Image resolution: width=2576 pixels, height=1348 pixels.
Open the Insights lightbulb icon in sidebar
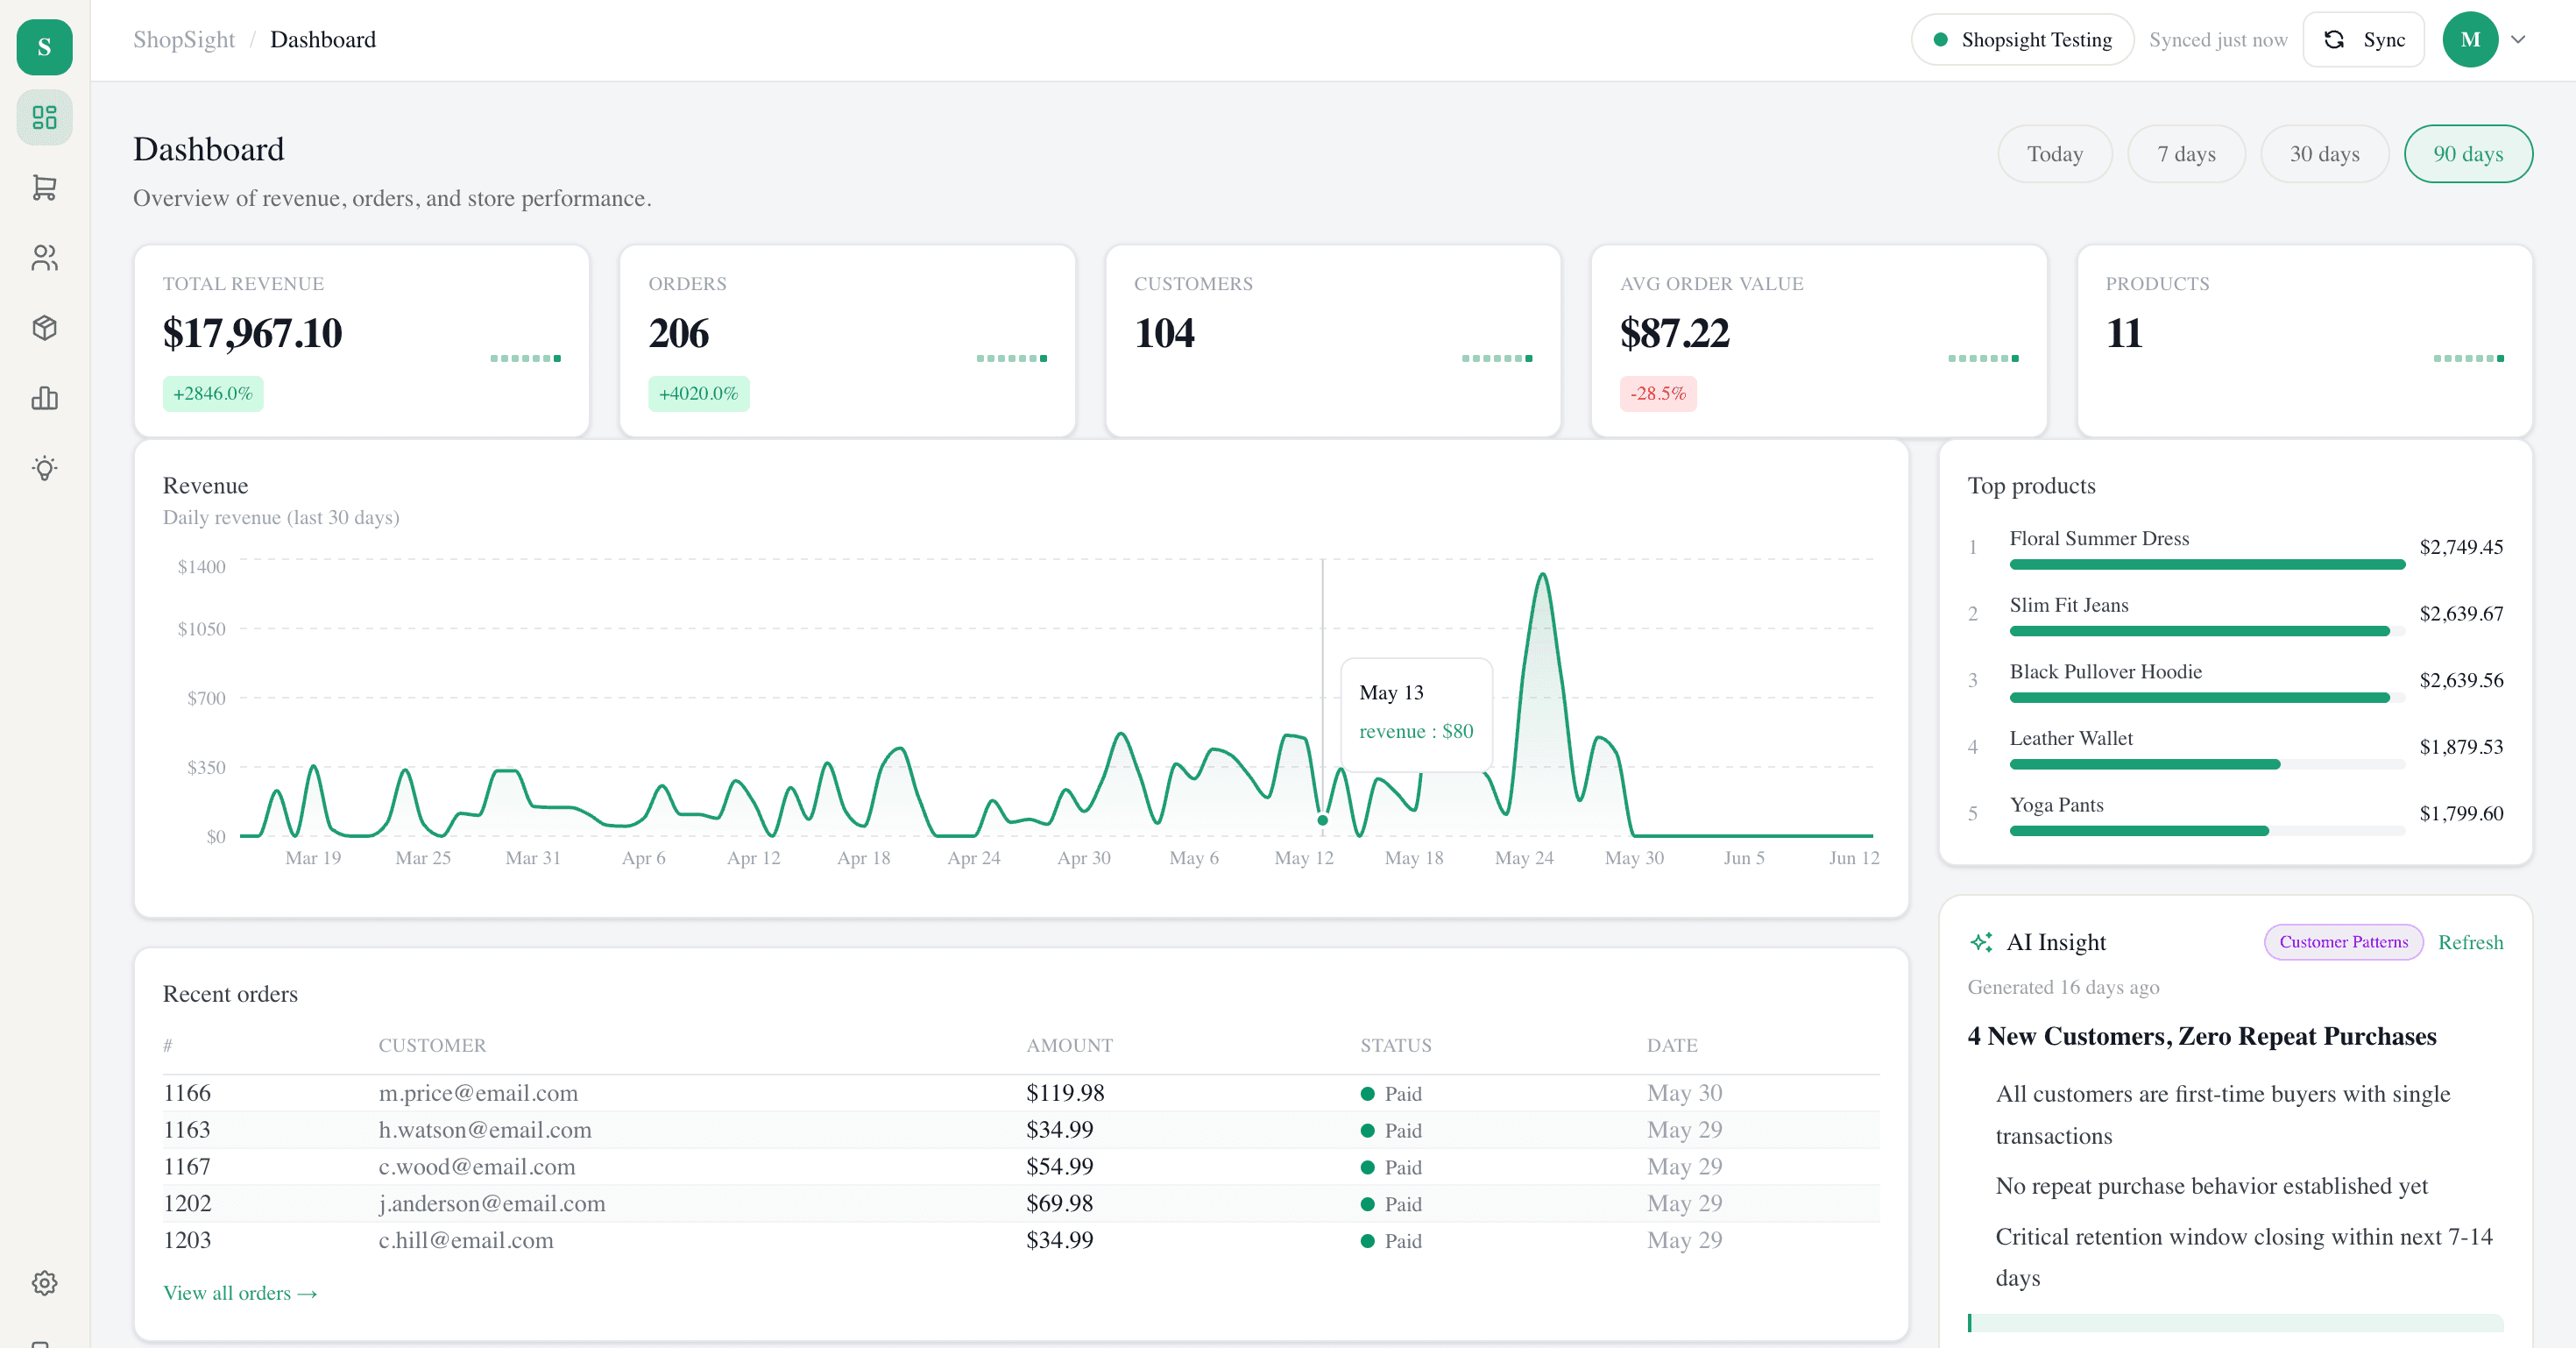click(44, 468)
